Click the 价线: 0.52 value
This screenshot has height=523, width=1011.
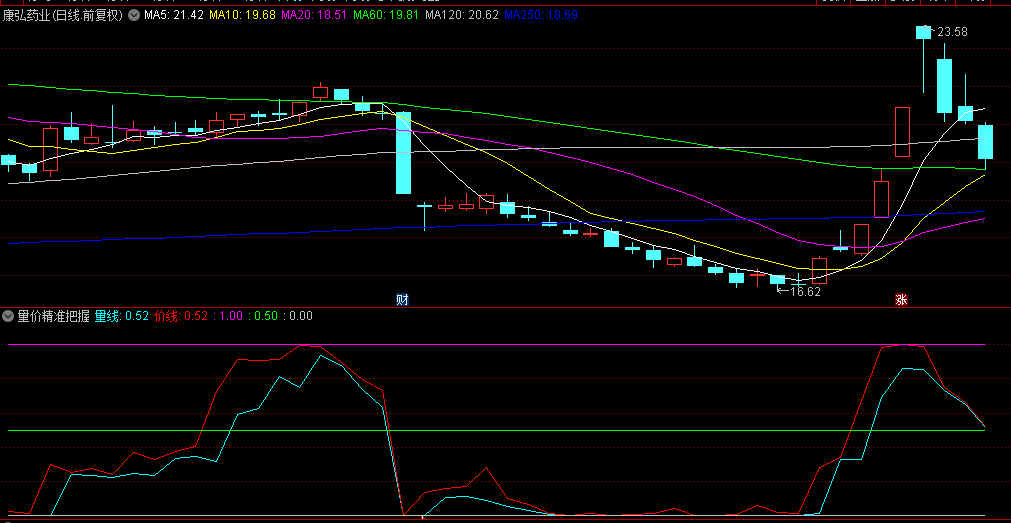(181, 316)
